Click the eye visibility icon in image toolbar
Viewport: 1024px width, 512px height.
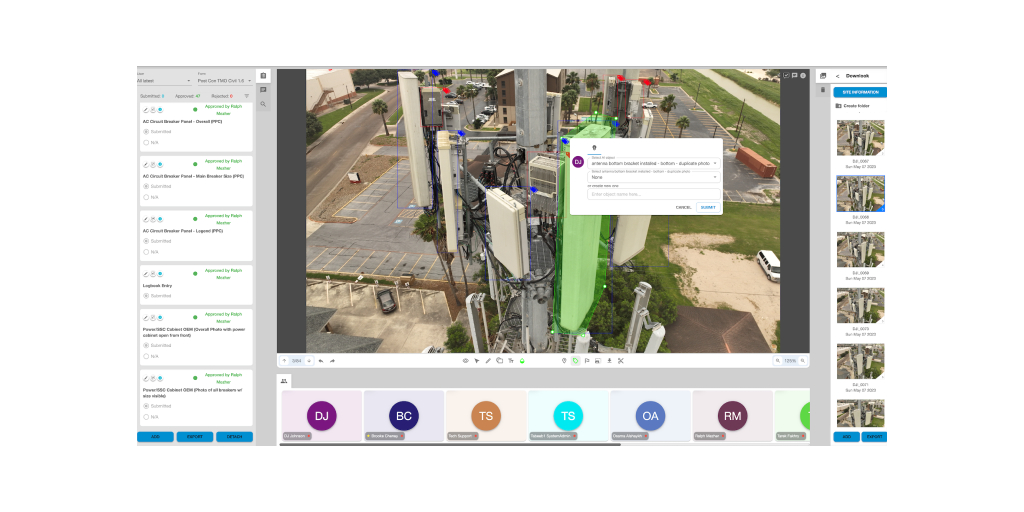pos(465,360)
